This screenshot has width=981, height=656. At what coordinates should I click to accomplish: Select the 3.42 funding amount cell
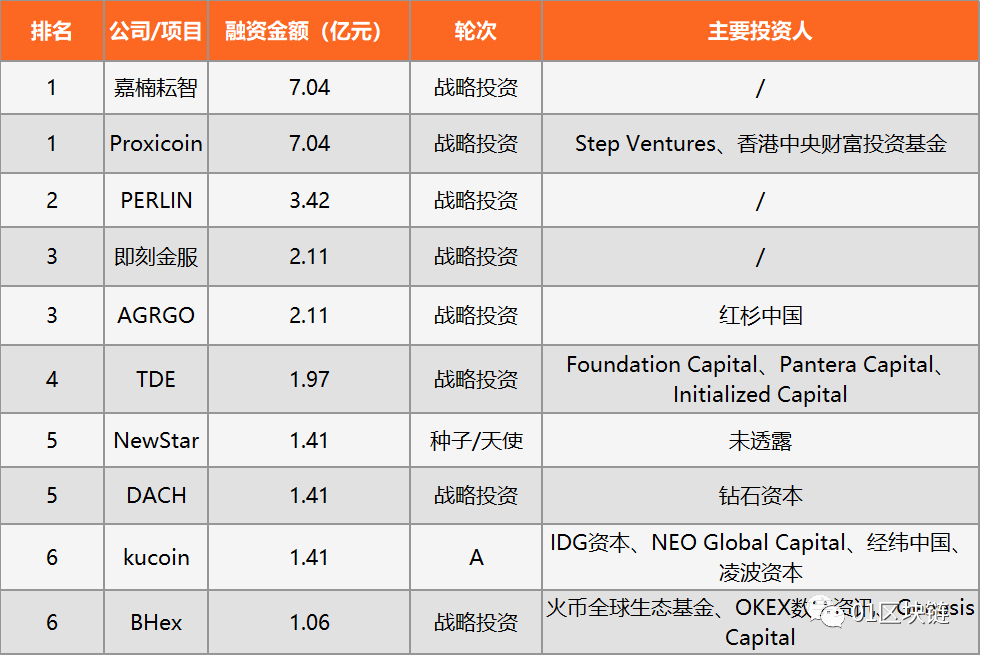[309, 200]
